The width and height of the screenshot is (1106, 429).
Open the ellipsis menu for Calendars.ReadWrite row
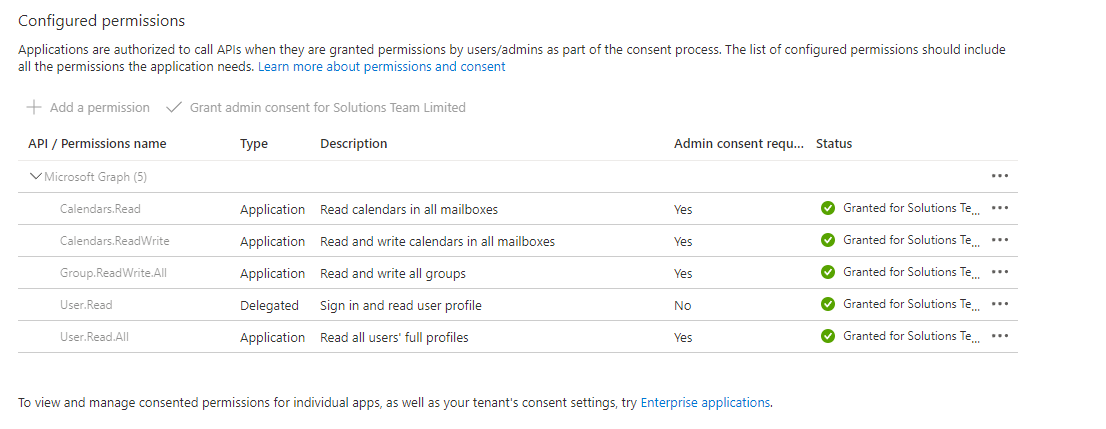[x=999, y=240]
